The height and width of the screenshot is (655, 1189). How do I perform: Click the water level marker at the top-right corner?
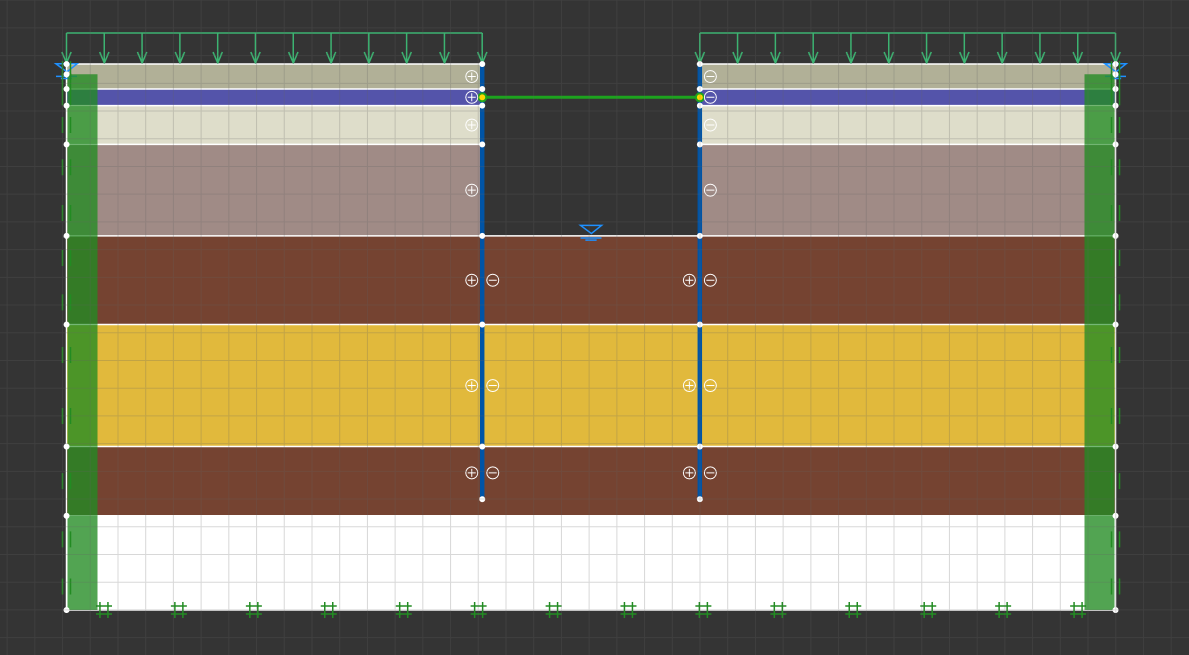coord(1116,66)
